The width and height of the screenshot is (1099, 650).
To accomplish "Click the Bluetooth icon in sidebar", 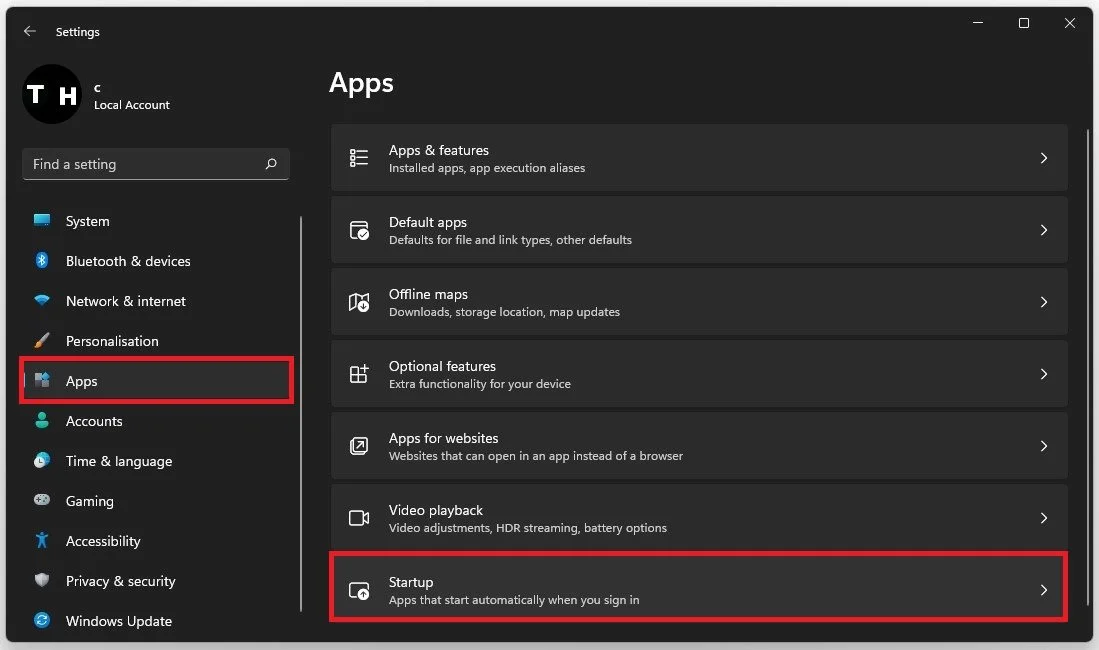I will tap(42, 260).
